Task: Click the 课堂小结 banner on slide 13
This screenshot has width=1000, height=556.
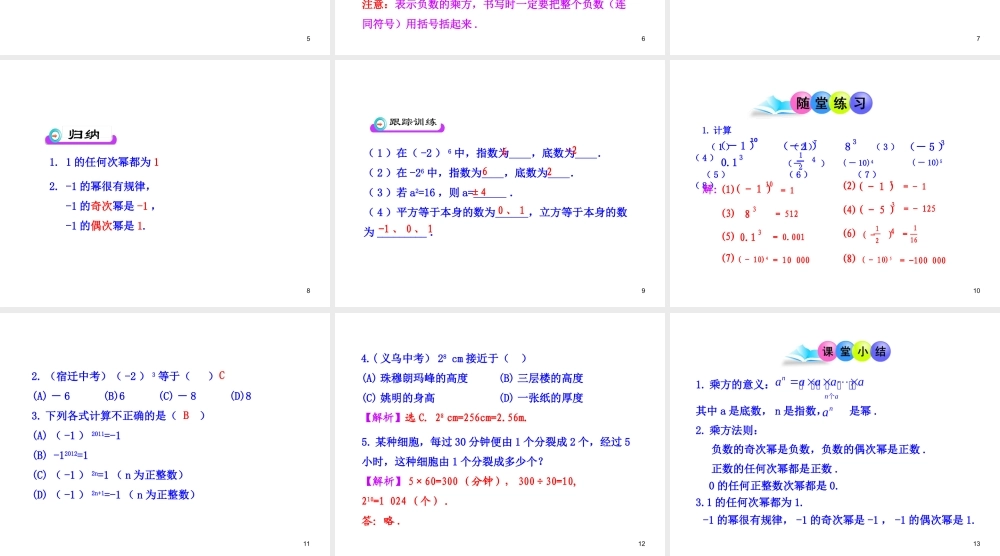Action: [838, 352]
